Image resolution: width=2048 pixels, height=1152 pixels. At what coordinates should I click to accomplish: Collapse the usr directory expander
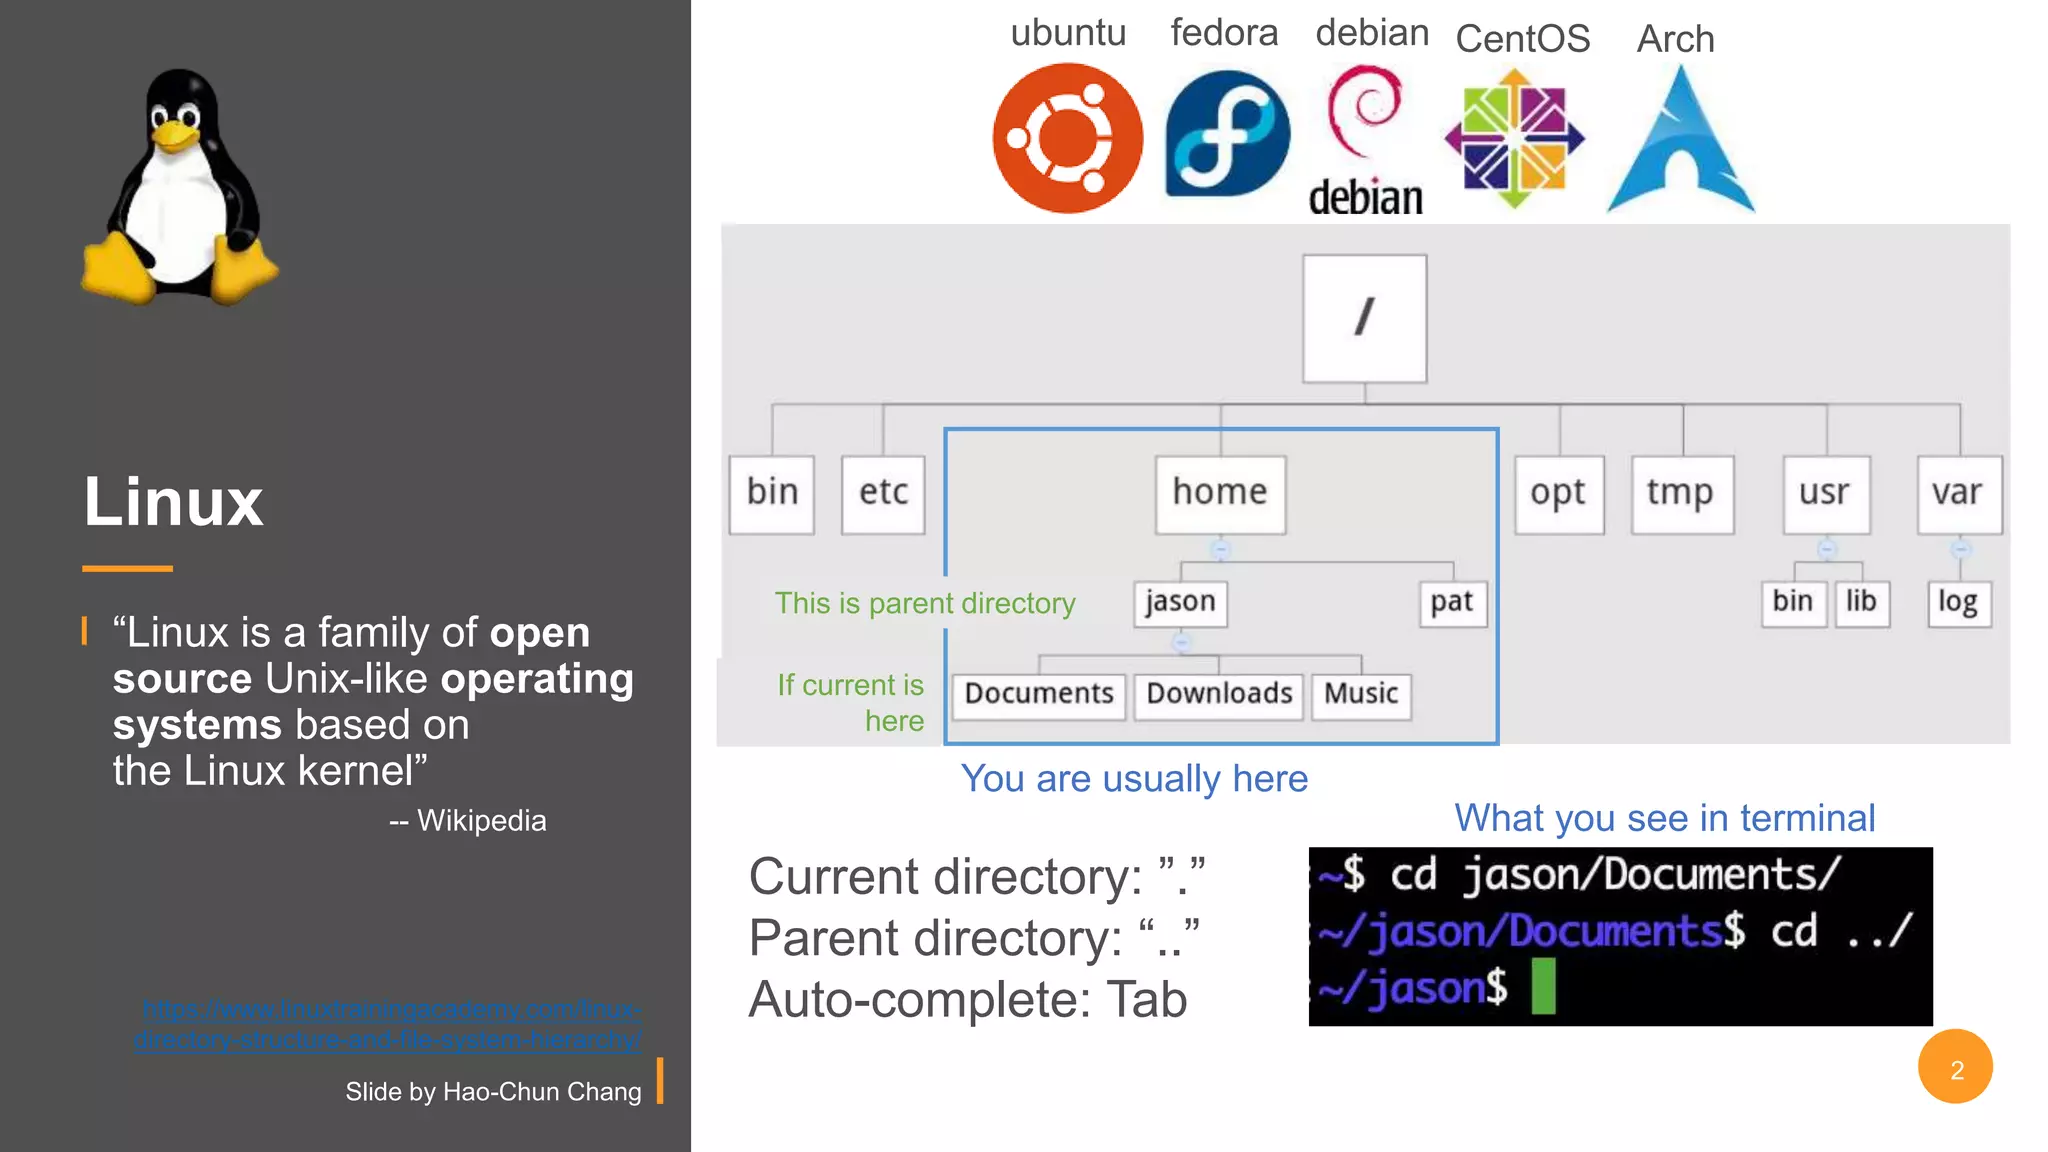[x=1826, y=549]
